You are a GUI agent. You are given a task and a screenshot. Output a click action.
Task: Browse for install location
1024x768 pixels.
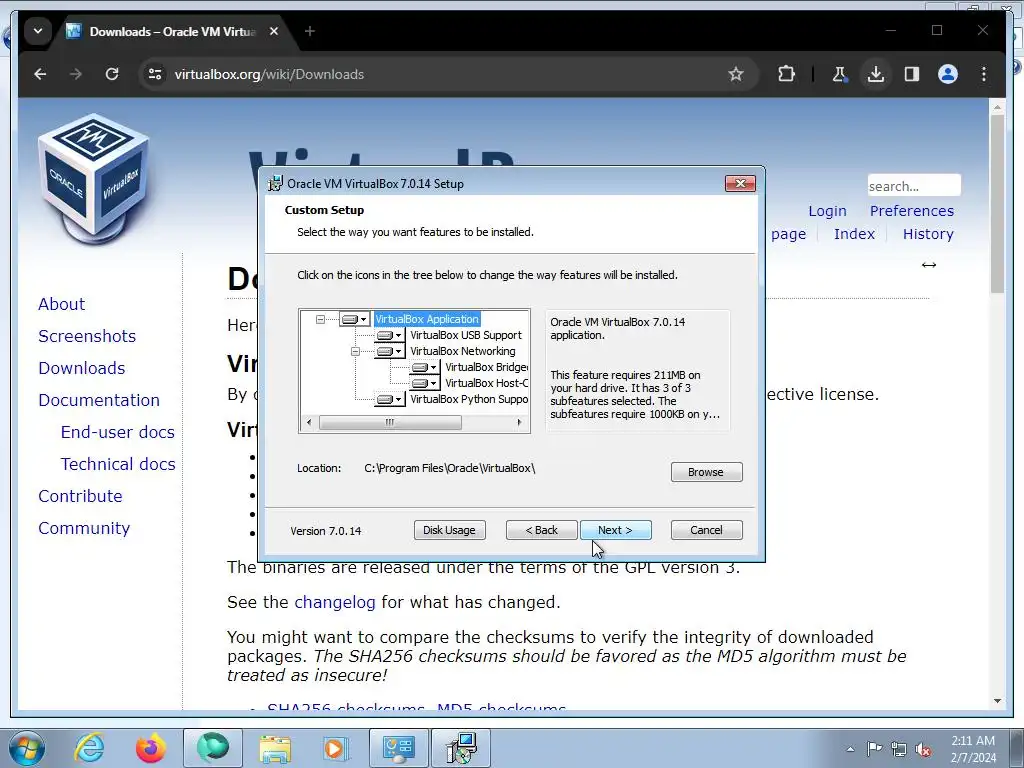[x=706, y=472]
